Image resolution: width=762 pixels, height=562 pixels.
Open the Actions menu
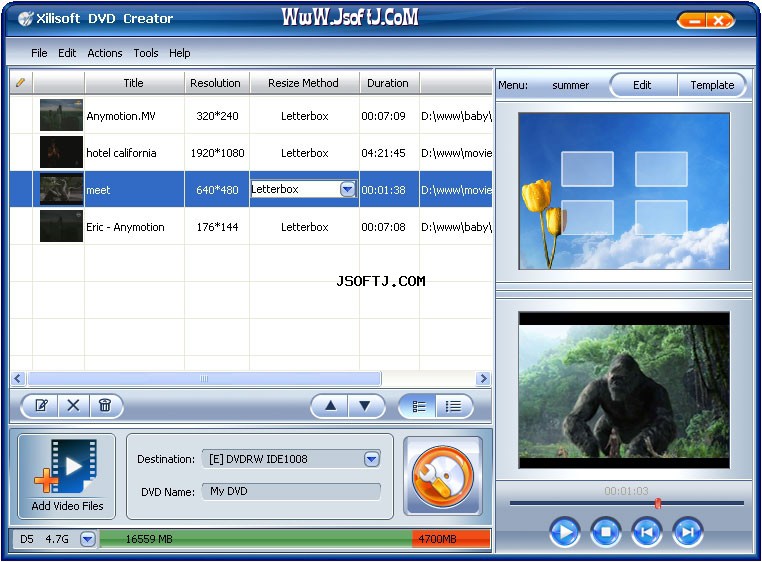(105, 53)
